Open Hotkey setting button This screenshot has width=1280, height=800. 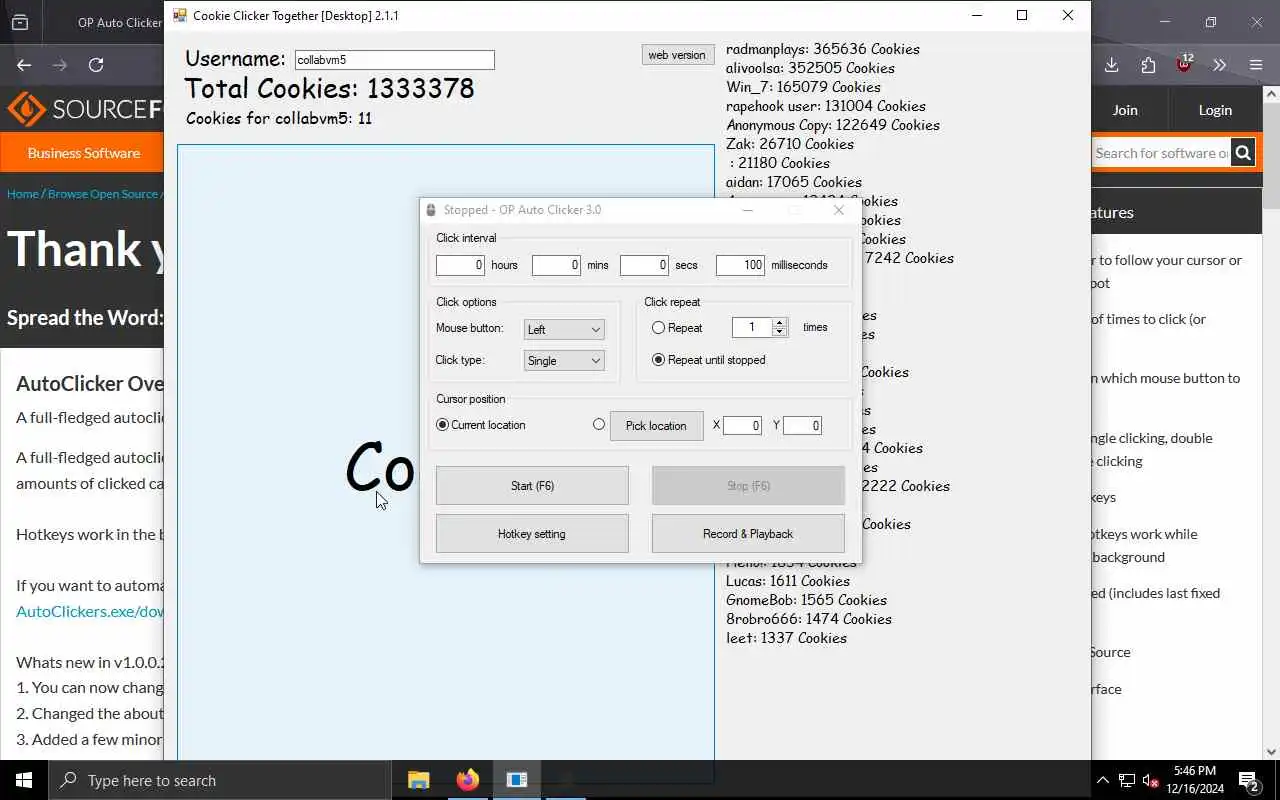tap(532, 533)
